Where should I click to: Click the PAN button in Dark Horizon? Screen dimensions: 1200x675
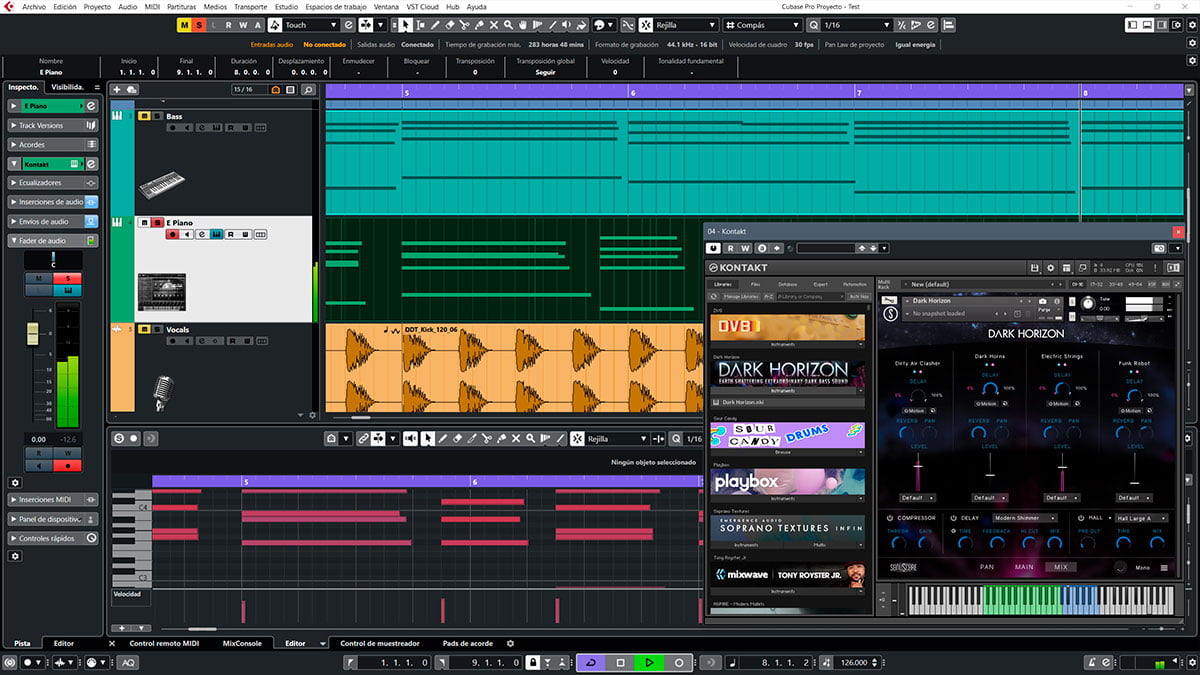click(987, 567)
